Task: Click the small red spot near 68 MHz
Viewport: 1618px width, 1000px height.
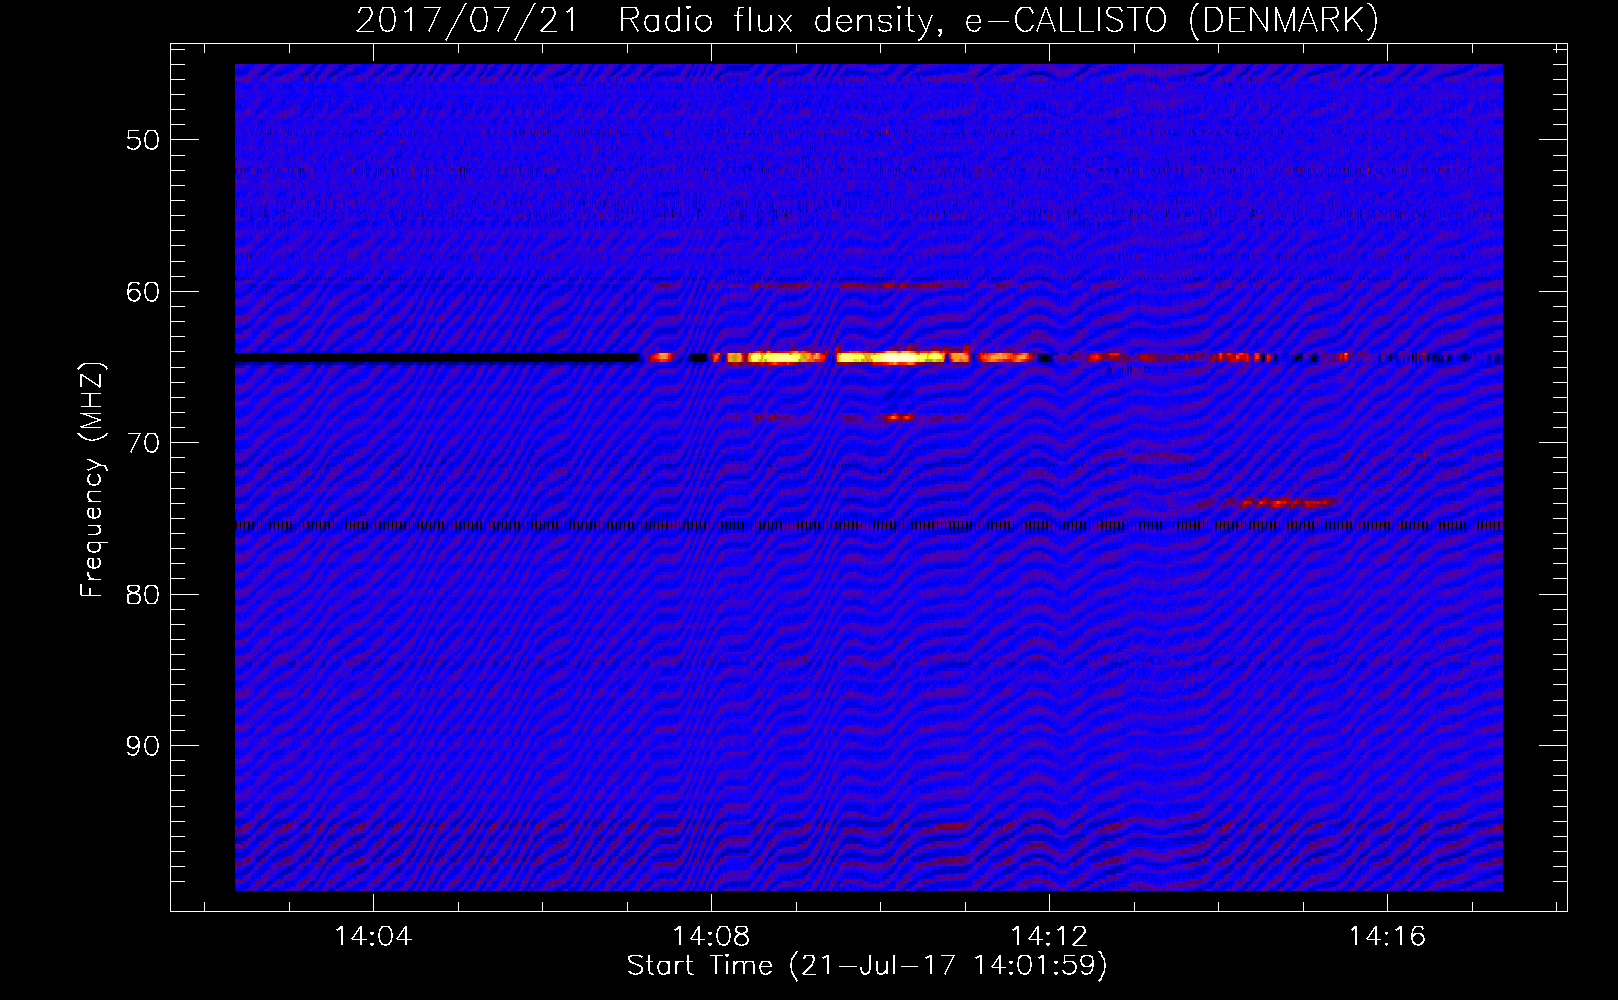Action: coord(899,417)
